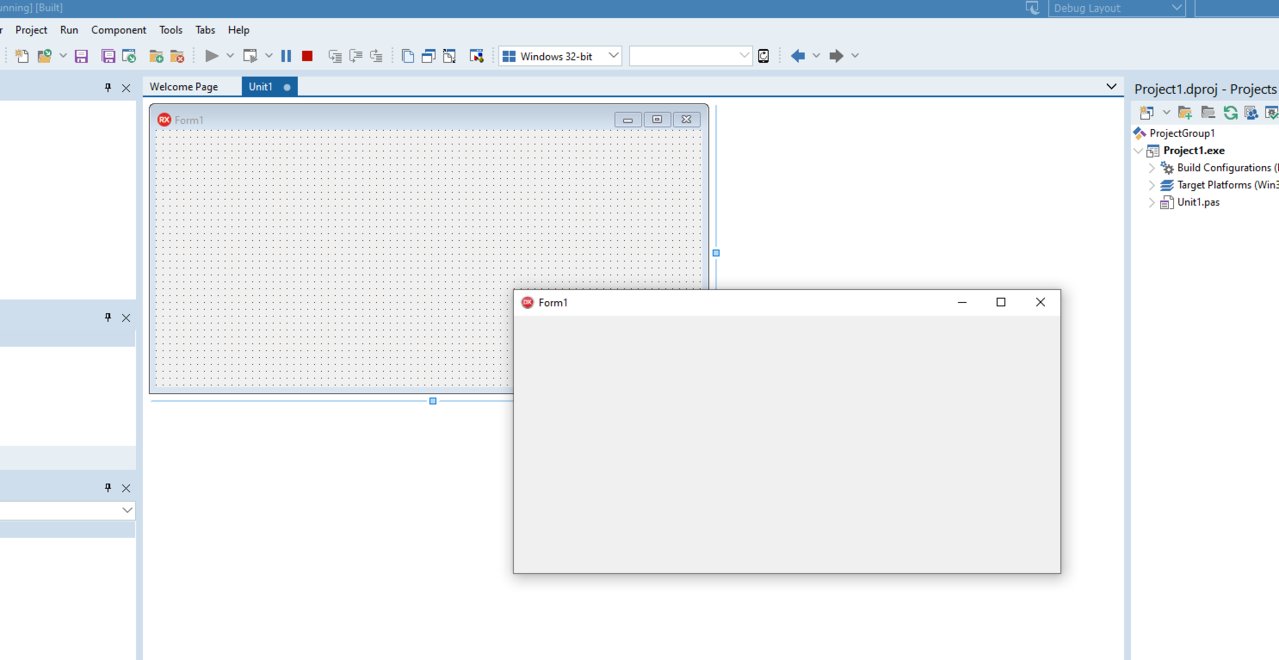The image size is (1279, 660).
Task: Click the Save All icon
Action: pyautogui.click(x=108, y=56)
